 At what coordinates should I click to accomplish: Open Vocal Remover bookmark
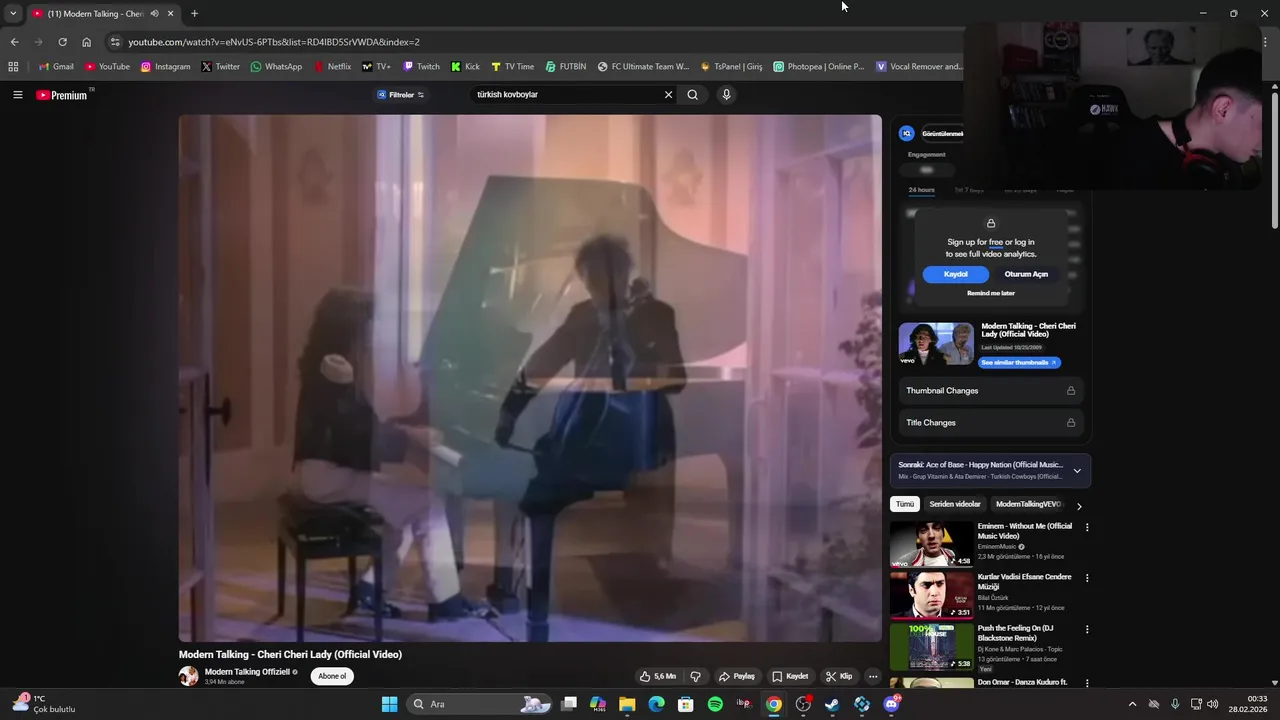[x=919, y=66]
